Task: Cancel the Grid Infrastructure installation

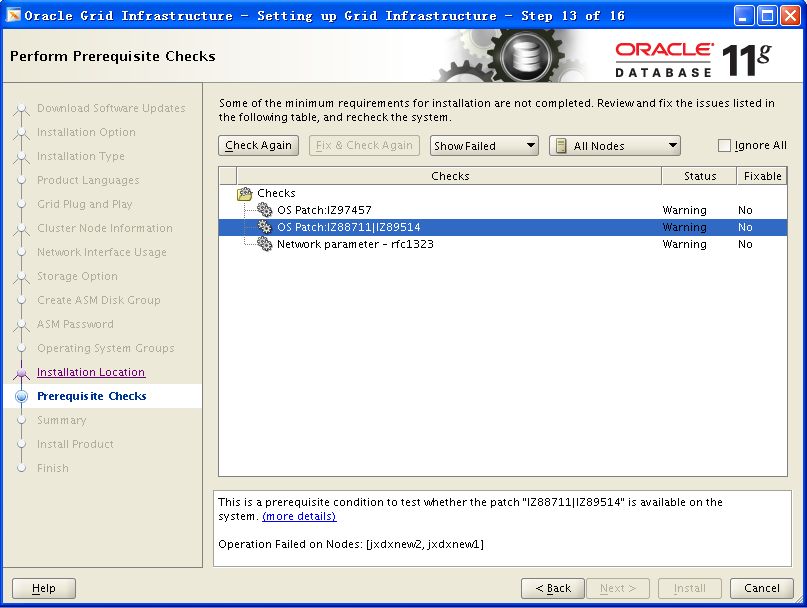Action: pyautogui.click(x=761, y=588)
